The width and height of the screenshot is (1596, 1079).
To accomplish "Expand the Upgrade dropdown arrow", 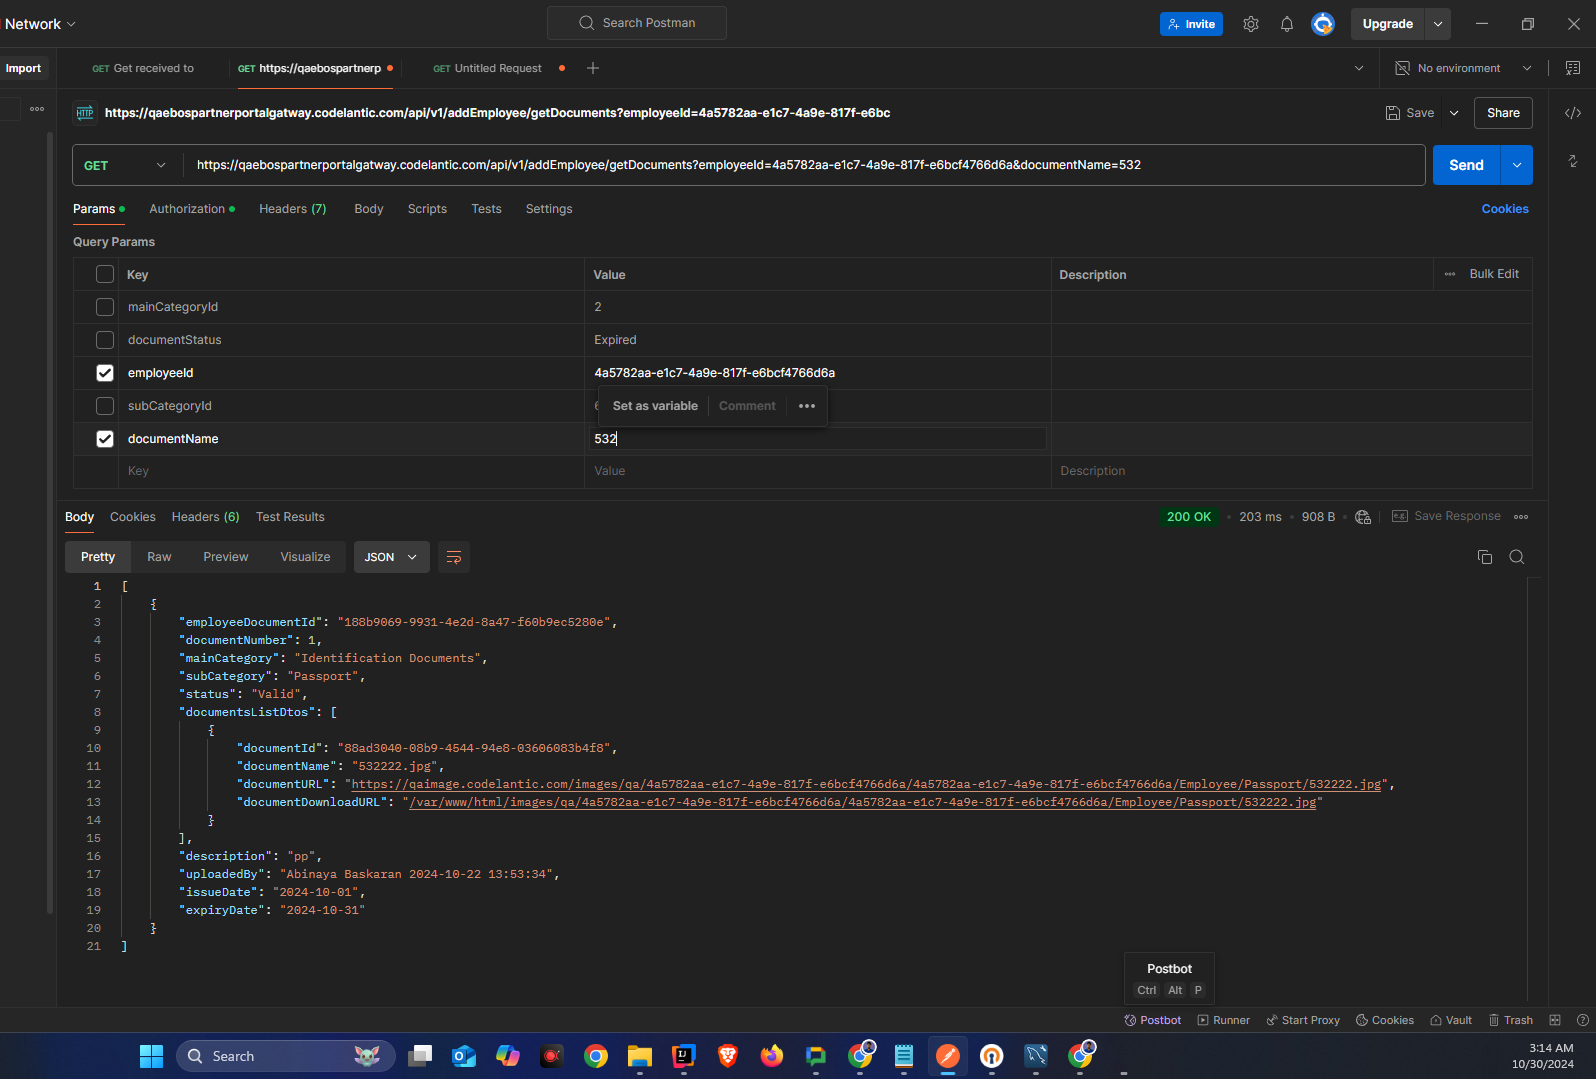I will [1438, 24].
